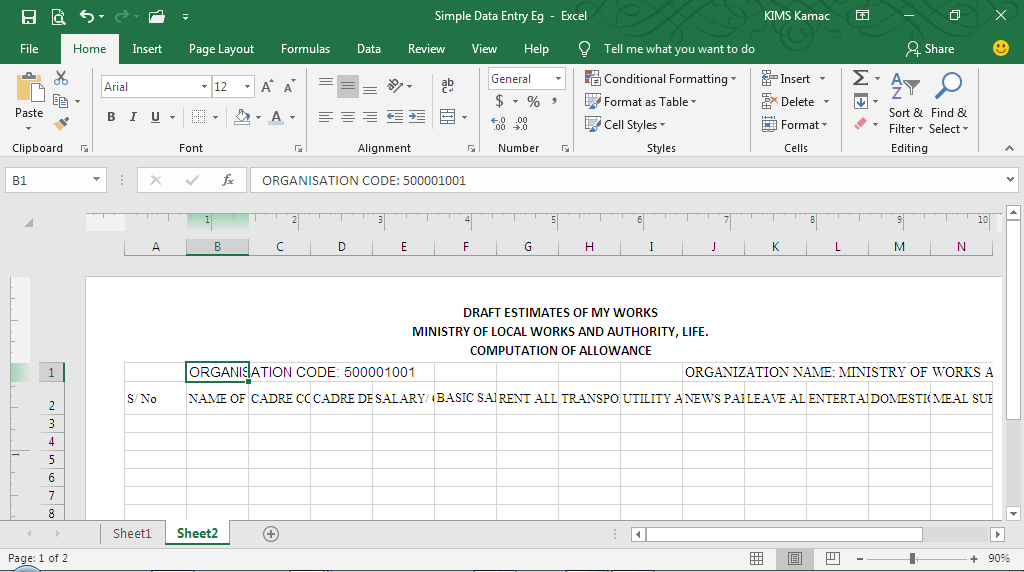Open the Font name dropdown
This screenshot has height=572, width=1024.
(x=204, y=87)
